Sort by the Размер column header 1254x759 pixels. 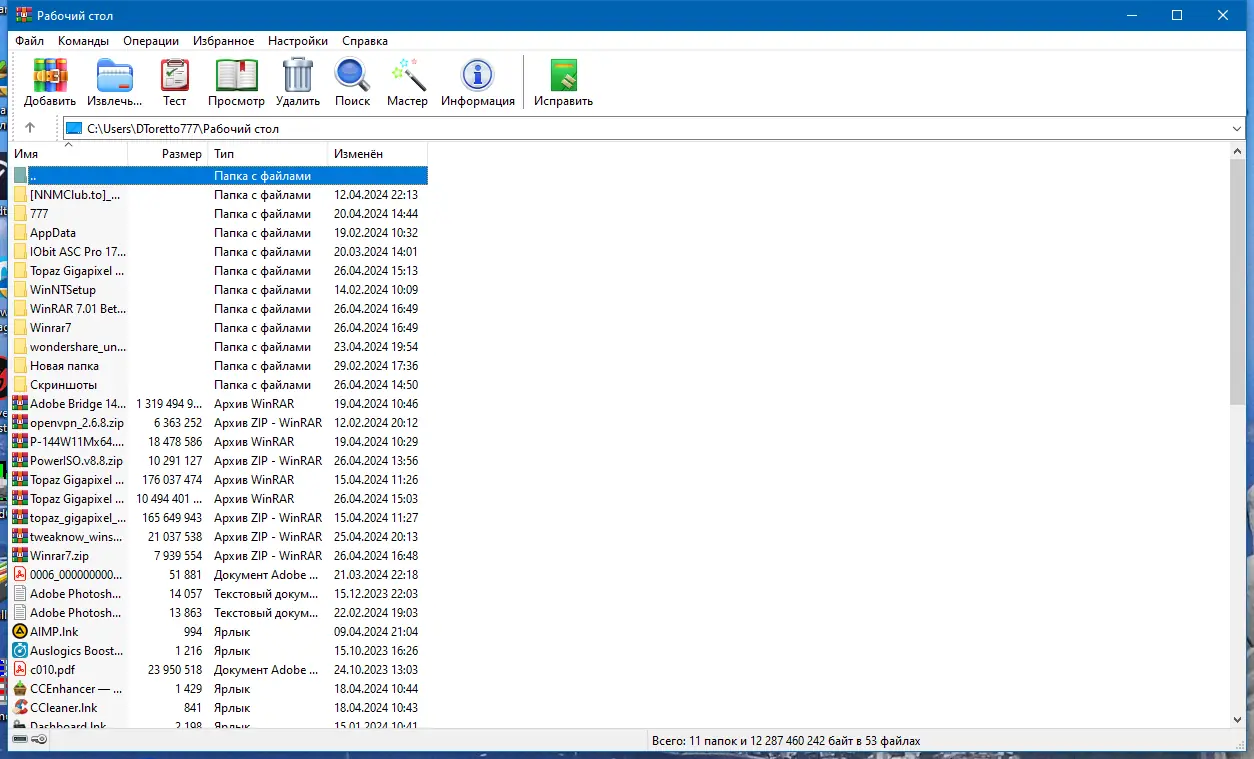click(x=168, y=154)
